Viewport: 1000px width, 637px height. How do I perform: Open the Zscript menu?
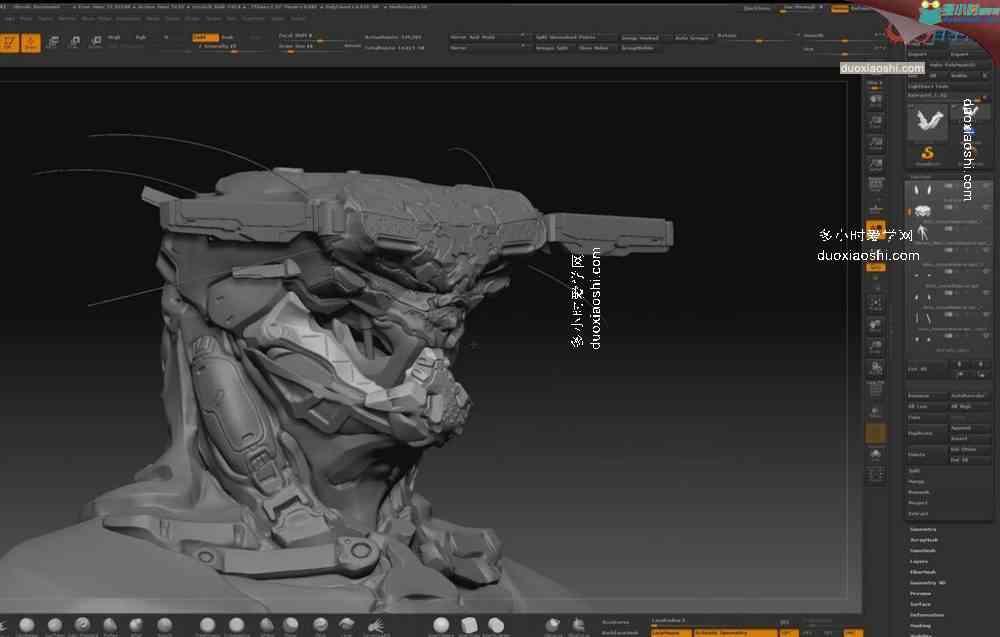click(298, 19)
